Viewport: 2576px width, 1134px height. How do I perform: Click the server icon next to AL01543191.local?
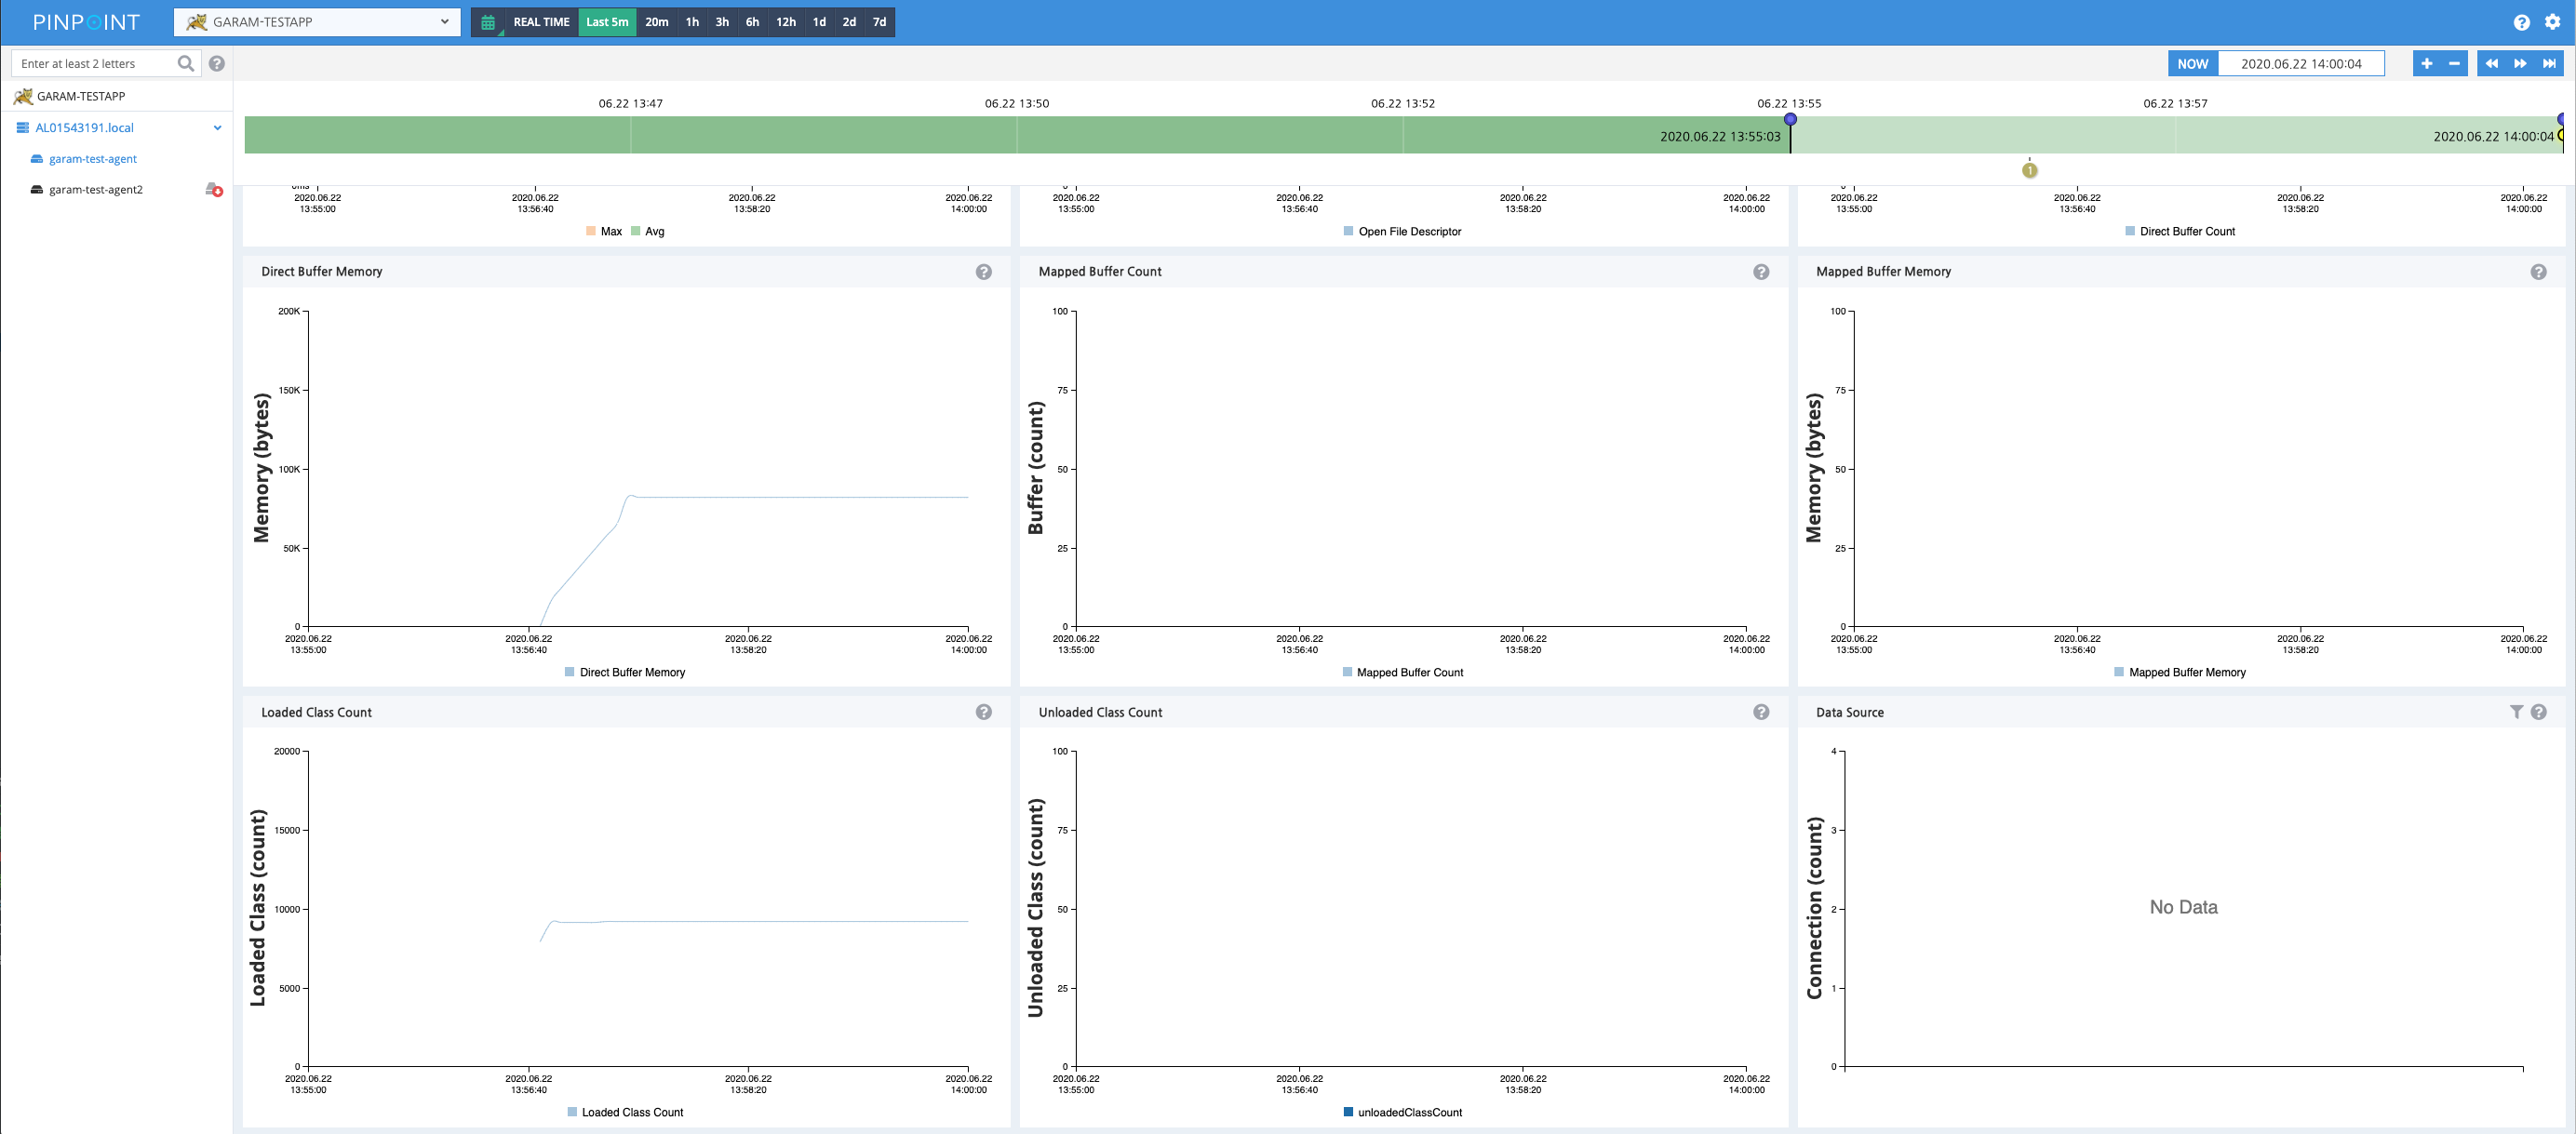pos(22,127)
